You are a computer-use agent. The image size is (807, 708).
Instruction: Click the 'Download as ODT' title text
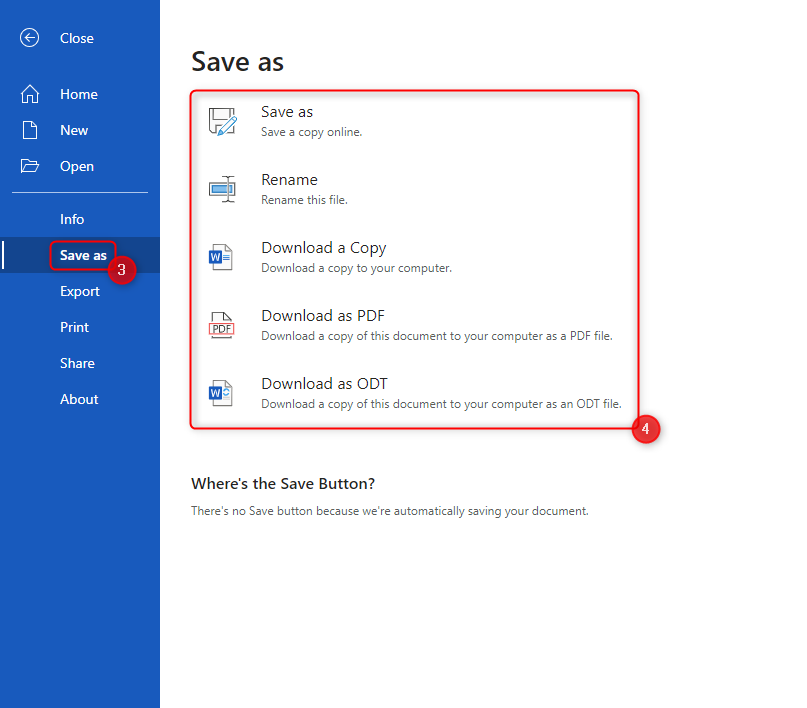324,384
